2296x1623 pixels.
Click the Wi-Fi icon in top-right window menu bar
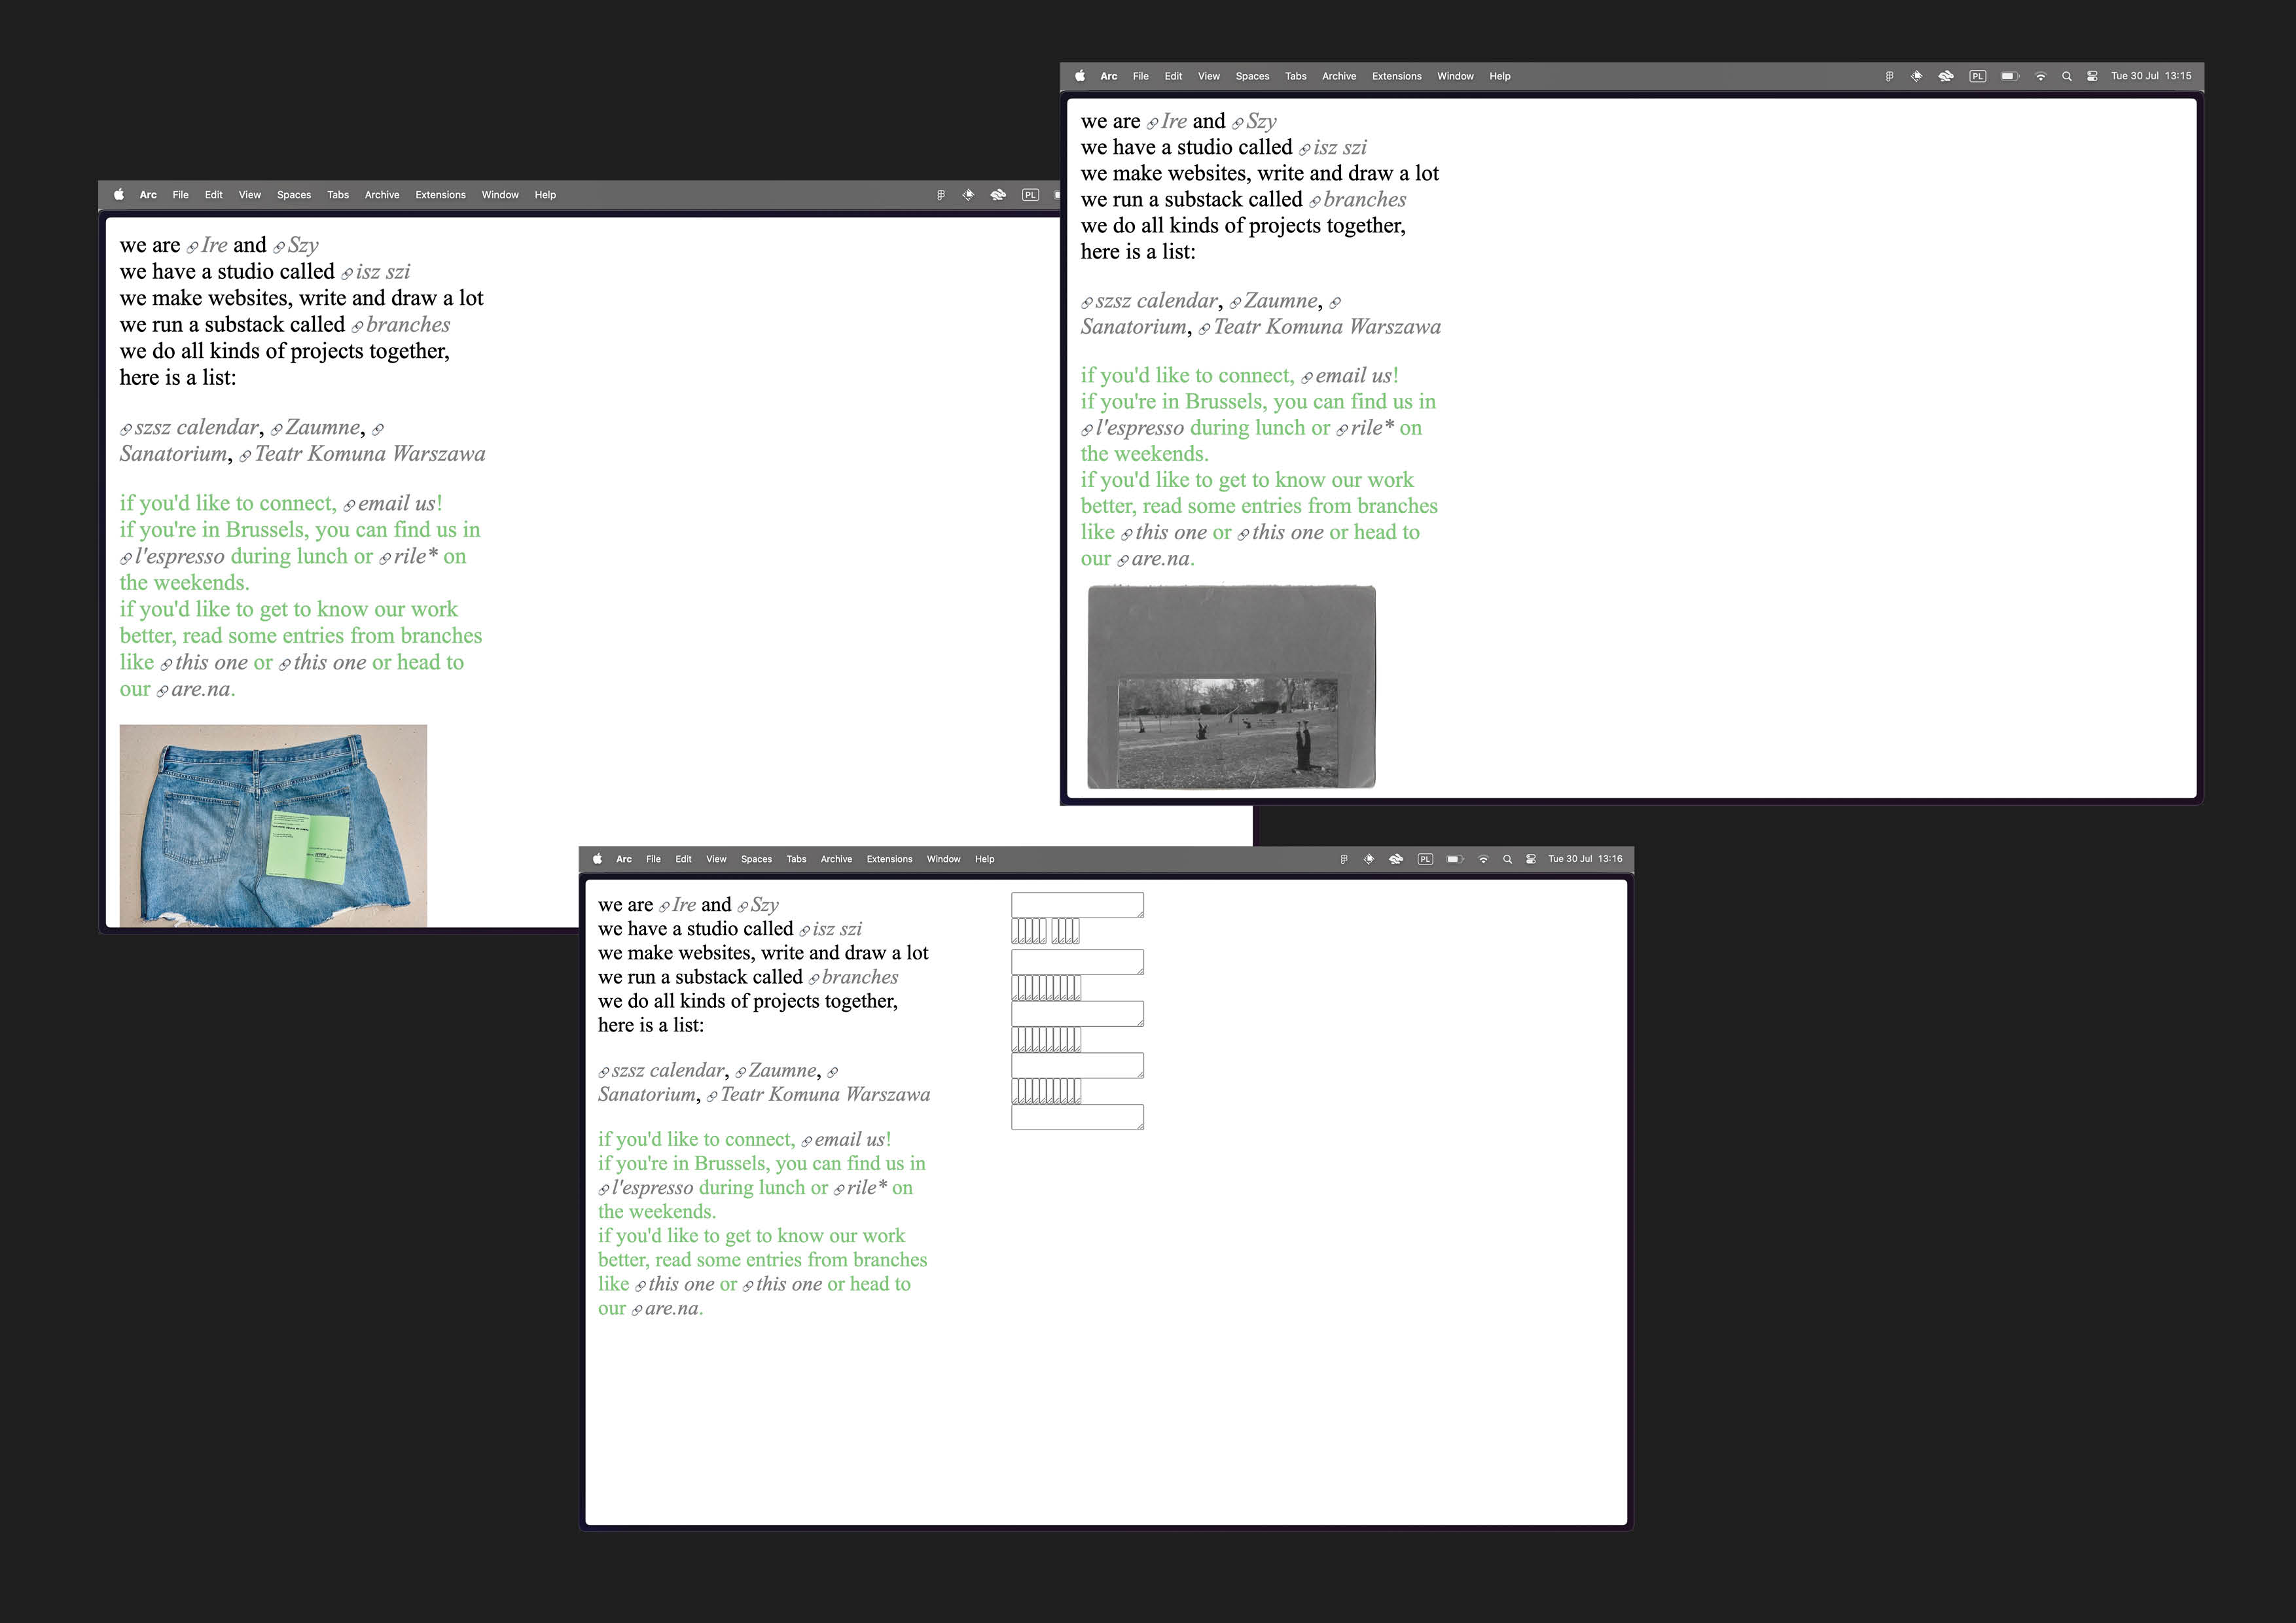(x=2041, y=76)
